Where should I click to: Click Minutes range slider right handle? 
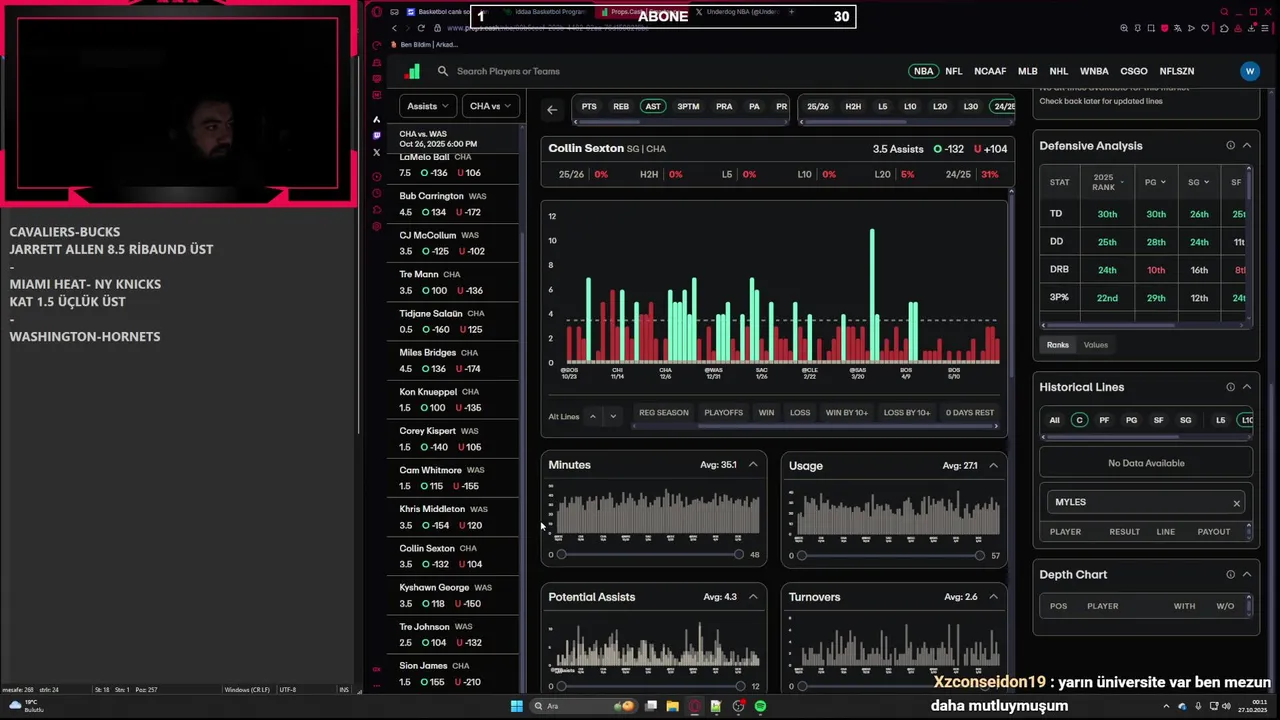(739, 555)
